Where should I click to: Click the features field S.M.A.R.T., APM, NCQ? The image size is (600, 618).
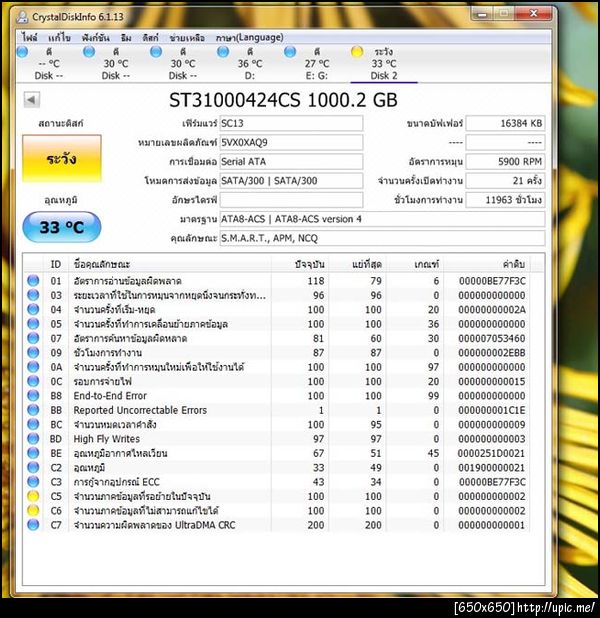(x=382, y=238)
